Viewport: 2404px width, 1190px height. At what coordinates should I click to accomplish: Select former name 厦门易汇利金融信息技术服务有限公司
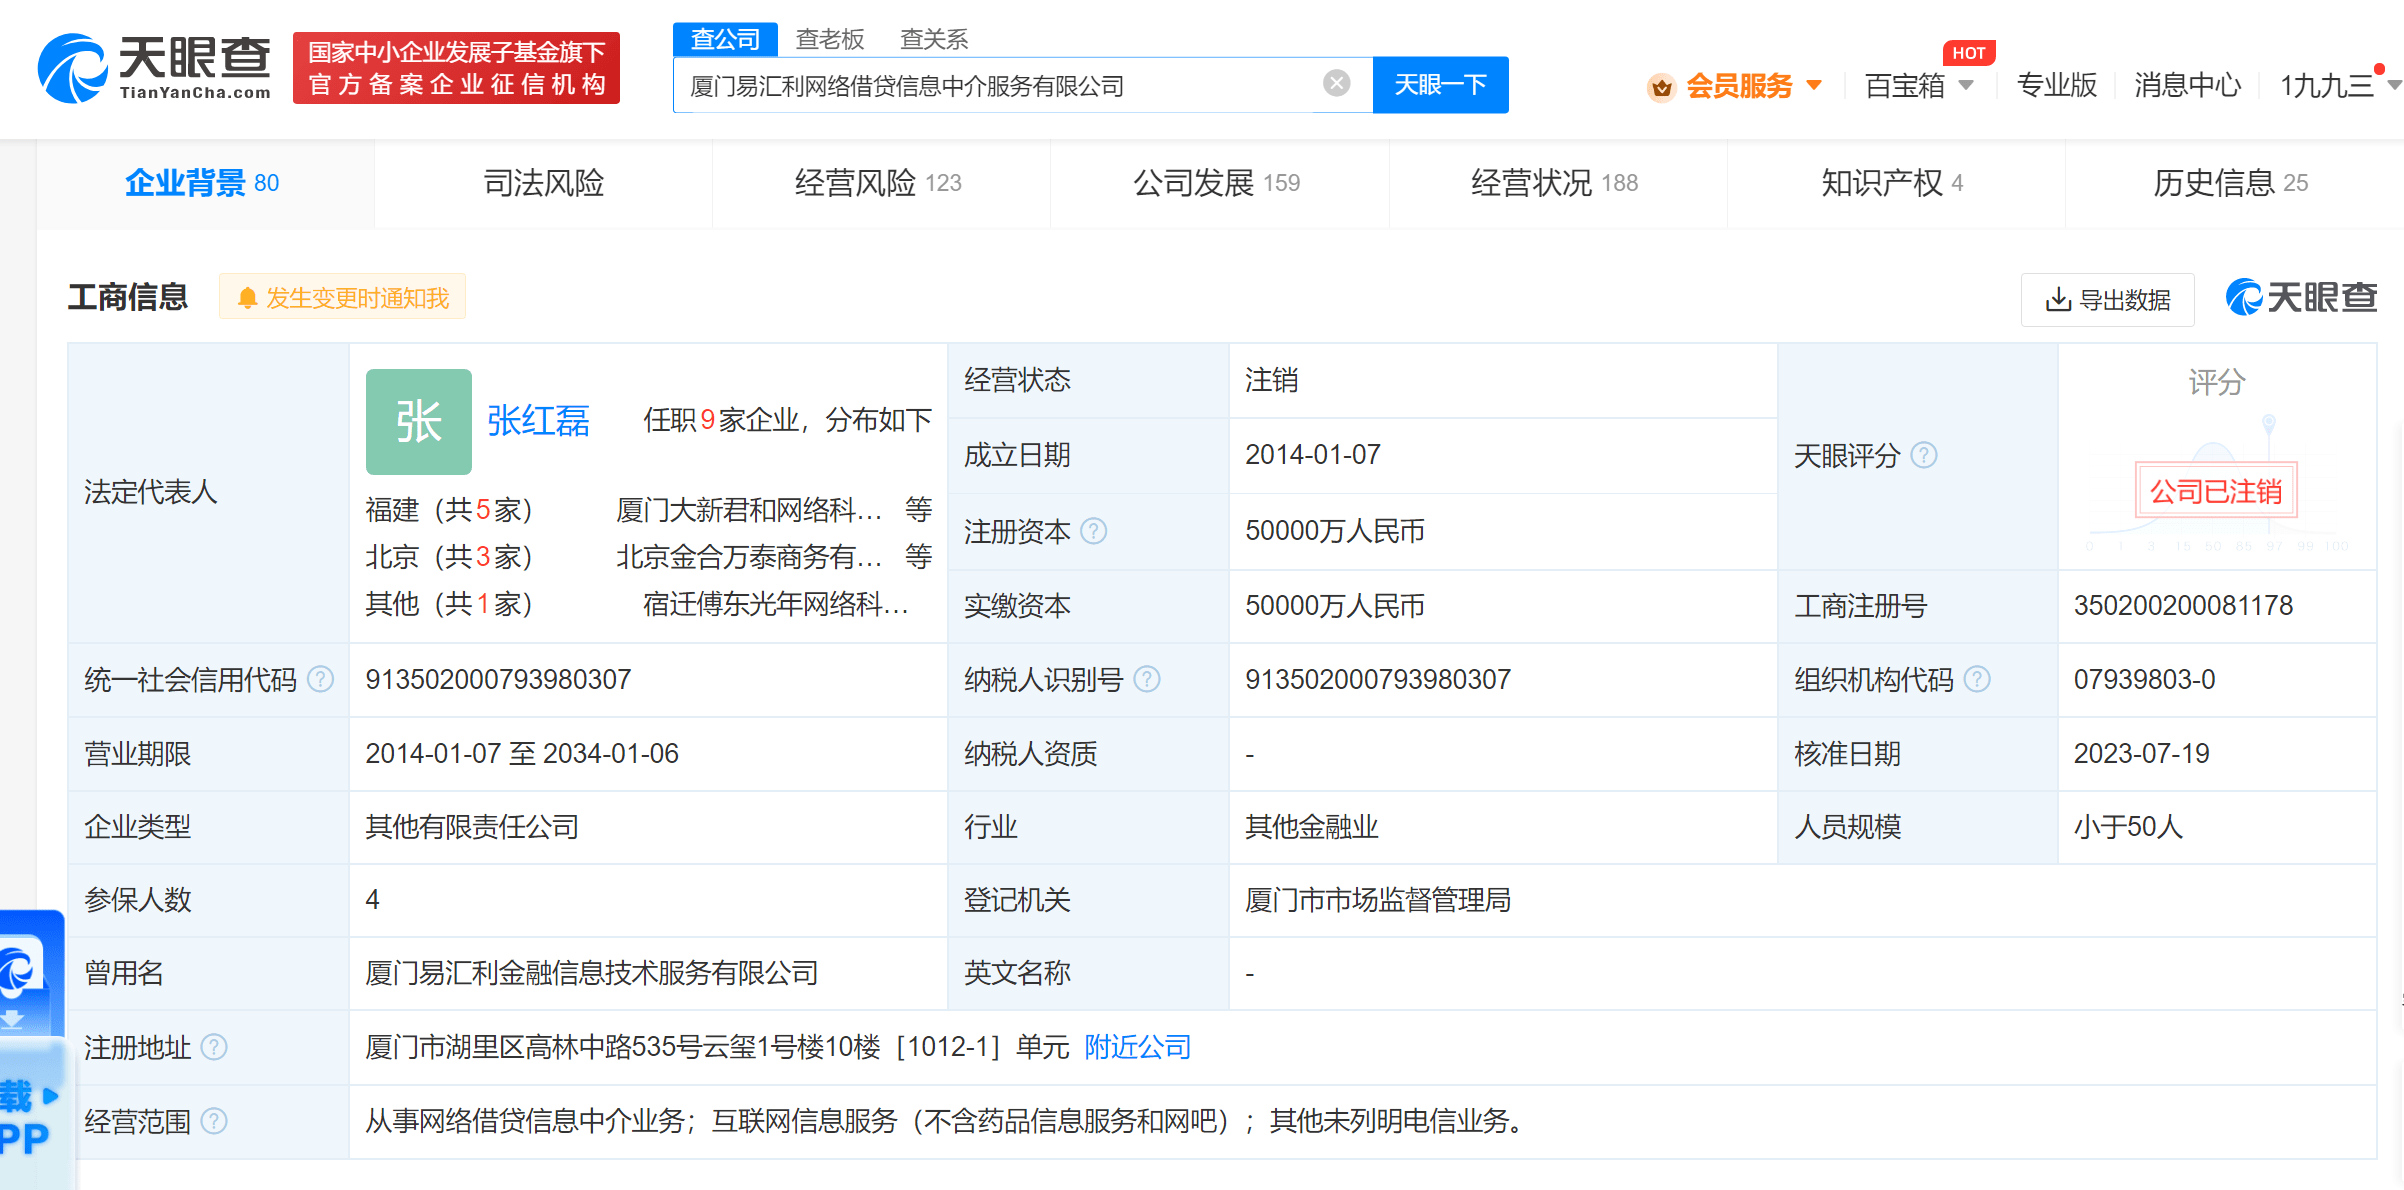click(592, 973)
